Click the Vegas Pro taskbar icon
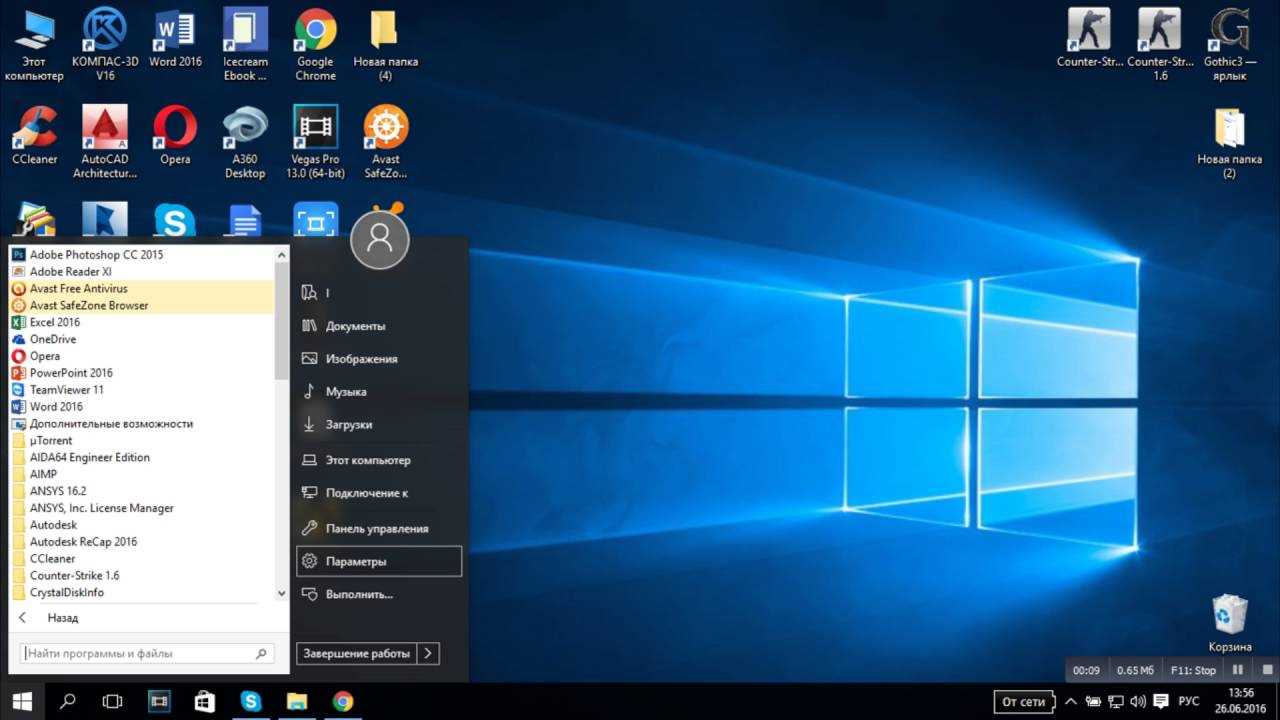Image resolution: width=1280 pixels, height=720 pixels. [x=159, y=701]
